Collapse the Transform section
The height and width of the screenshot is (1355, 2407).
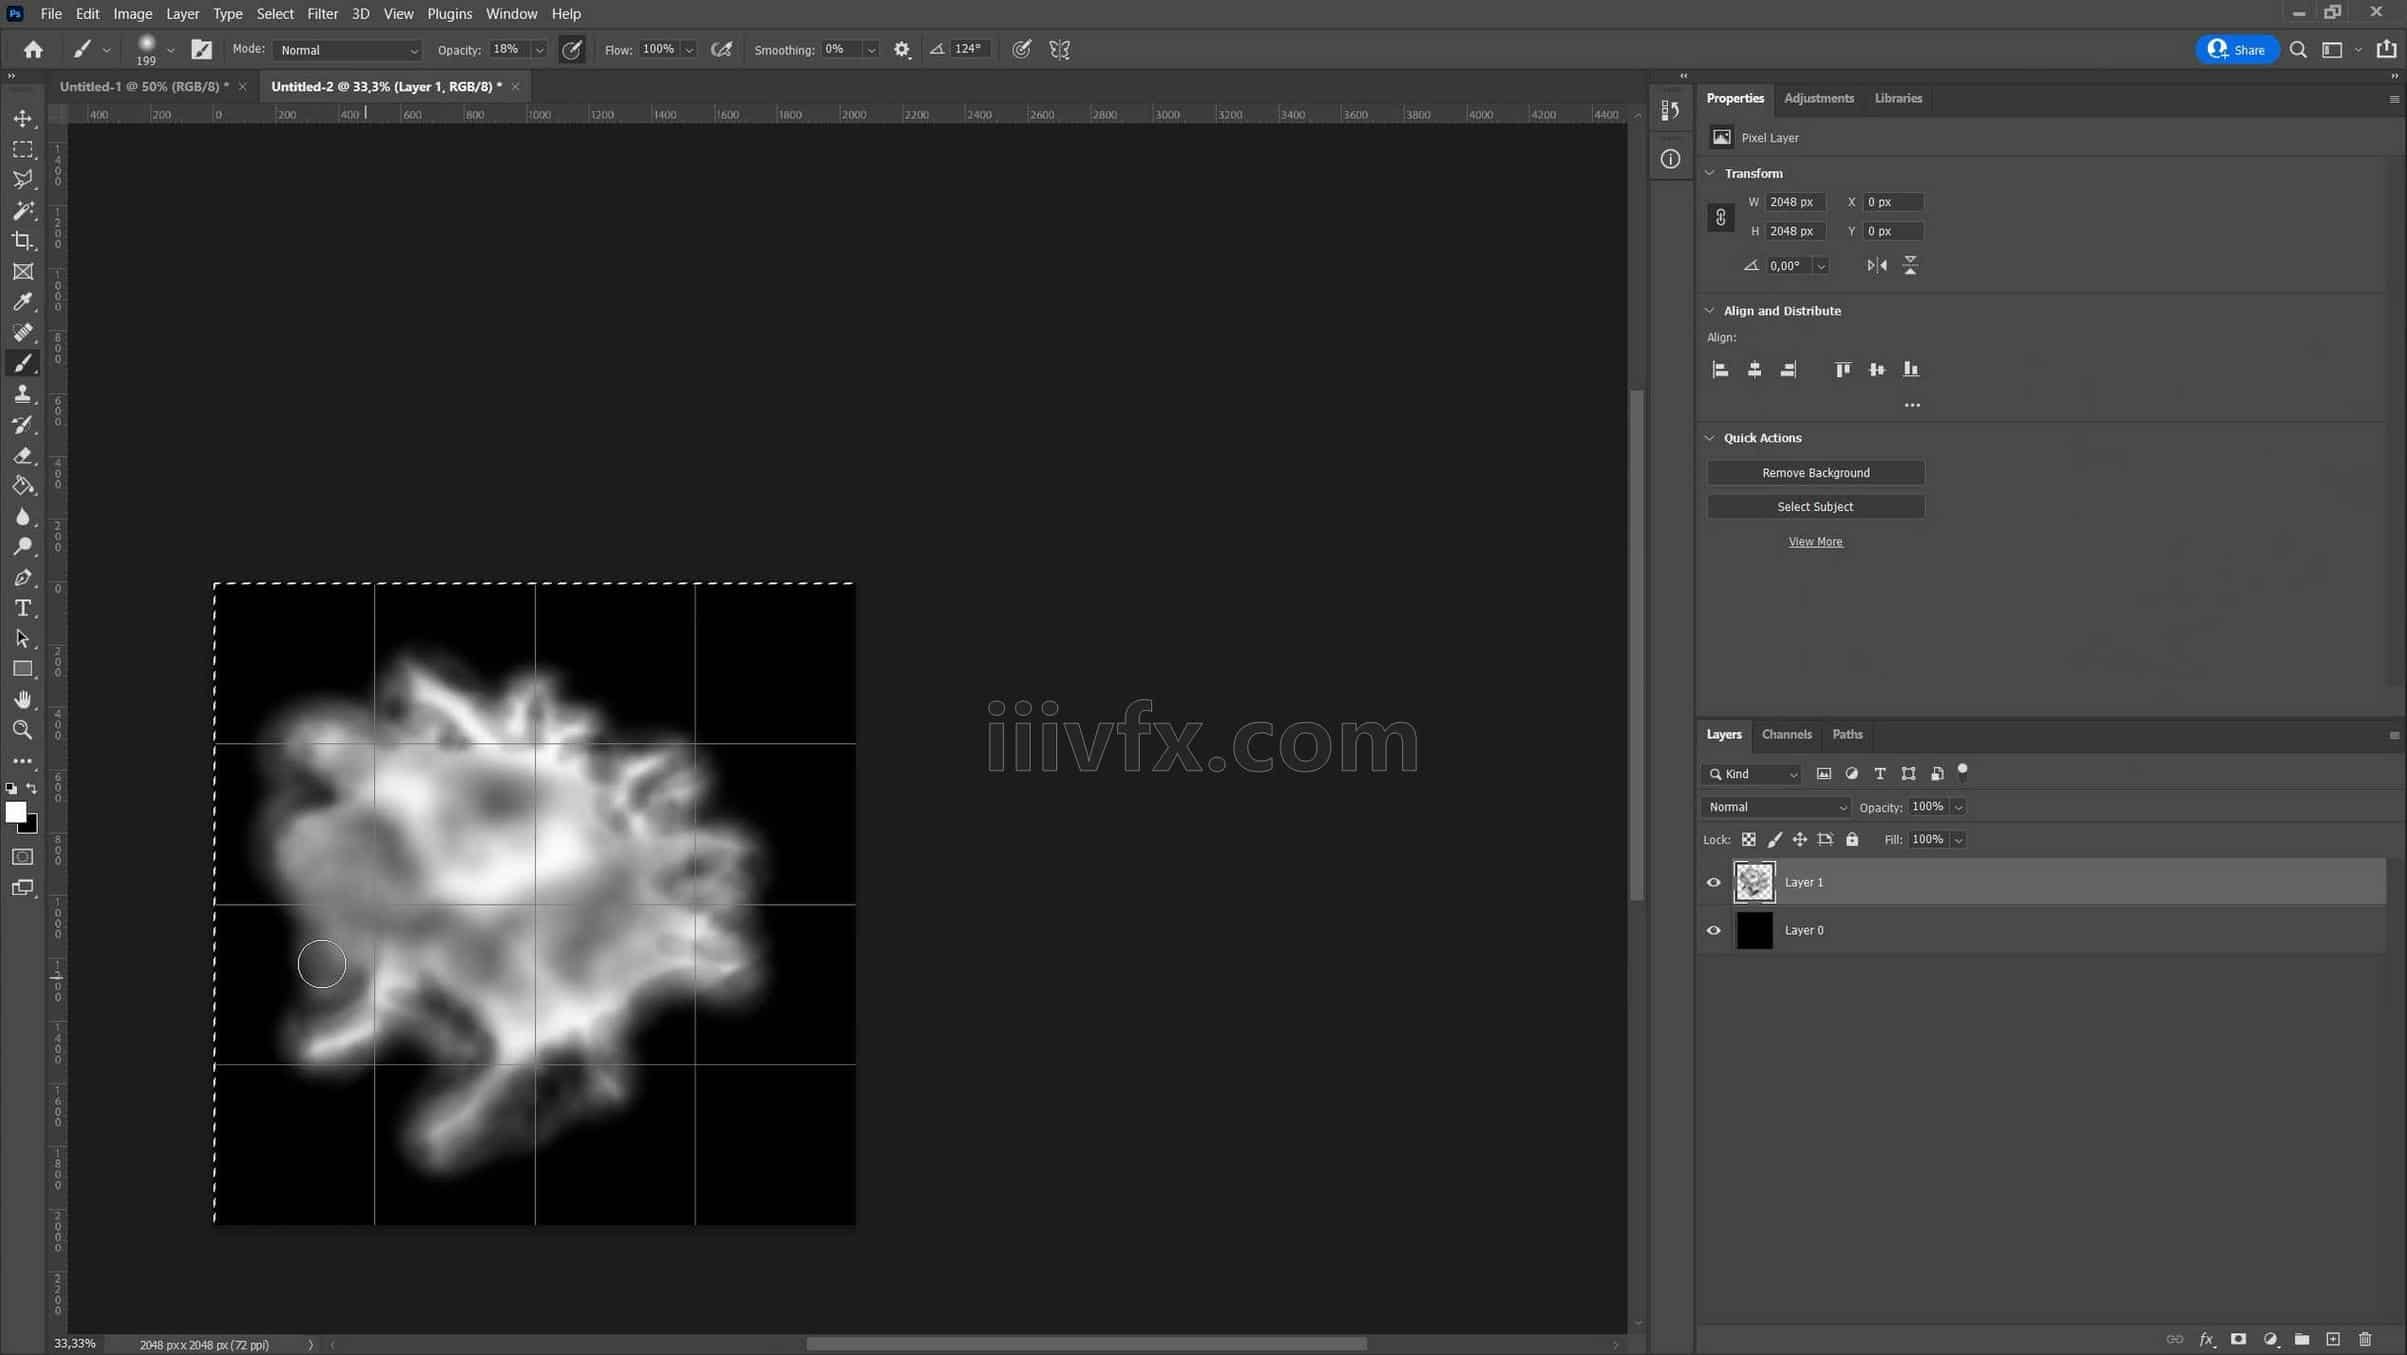(1710, 173)
